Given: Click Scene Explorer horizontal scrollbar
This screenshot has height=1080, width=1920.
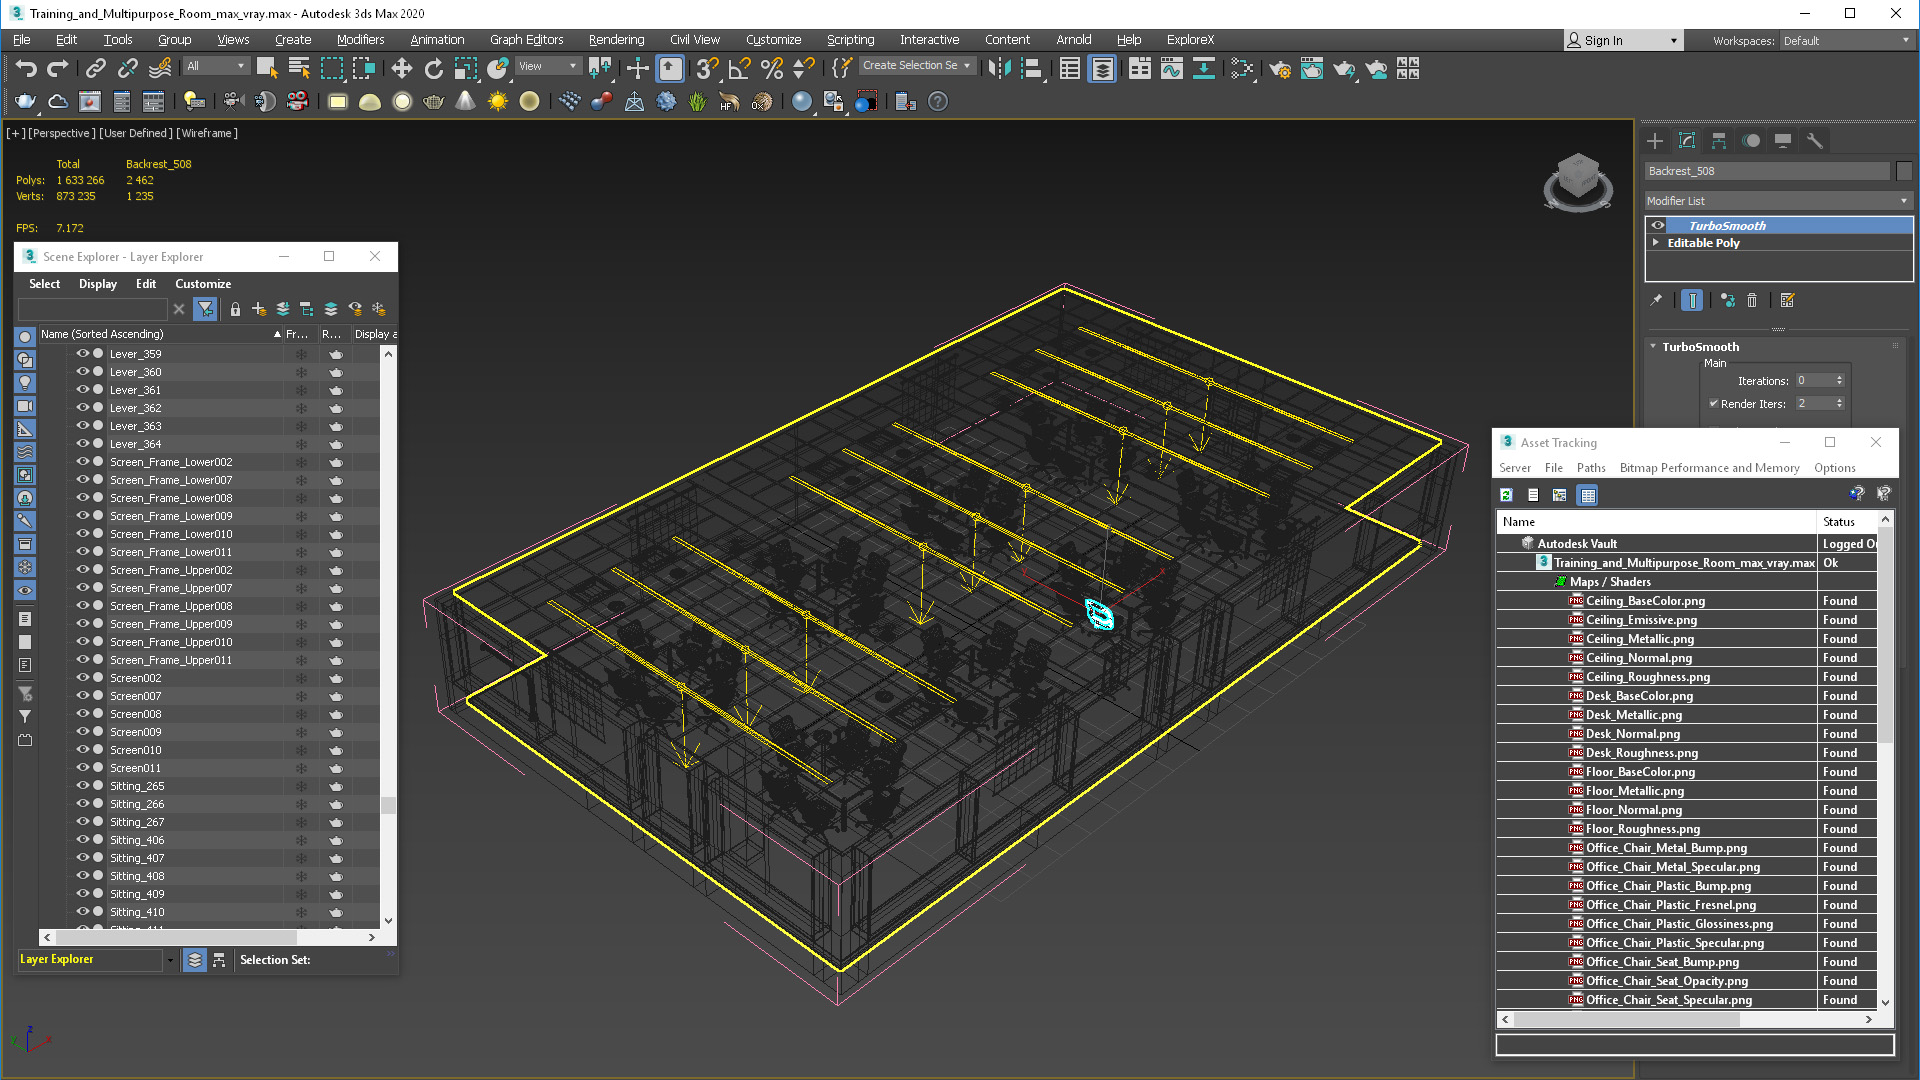Looking at the screenshot, I should [x=176, y=937].
